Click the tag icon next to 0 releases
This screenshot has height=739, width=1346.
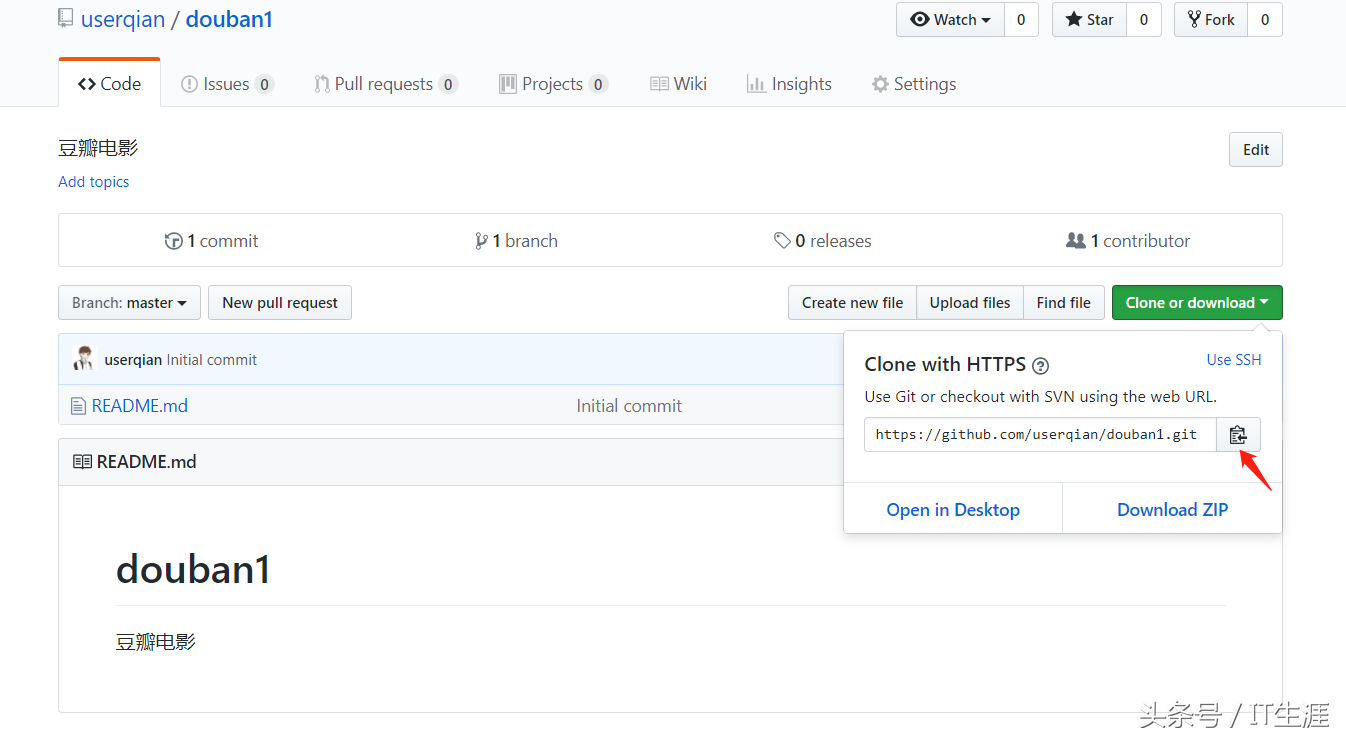click(782, 241)
